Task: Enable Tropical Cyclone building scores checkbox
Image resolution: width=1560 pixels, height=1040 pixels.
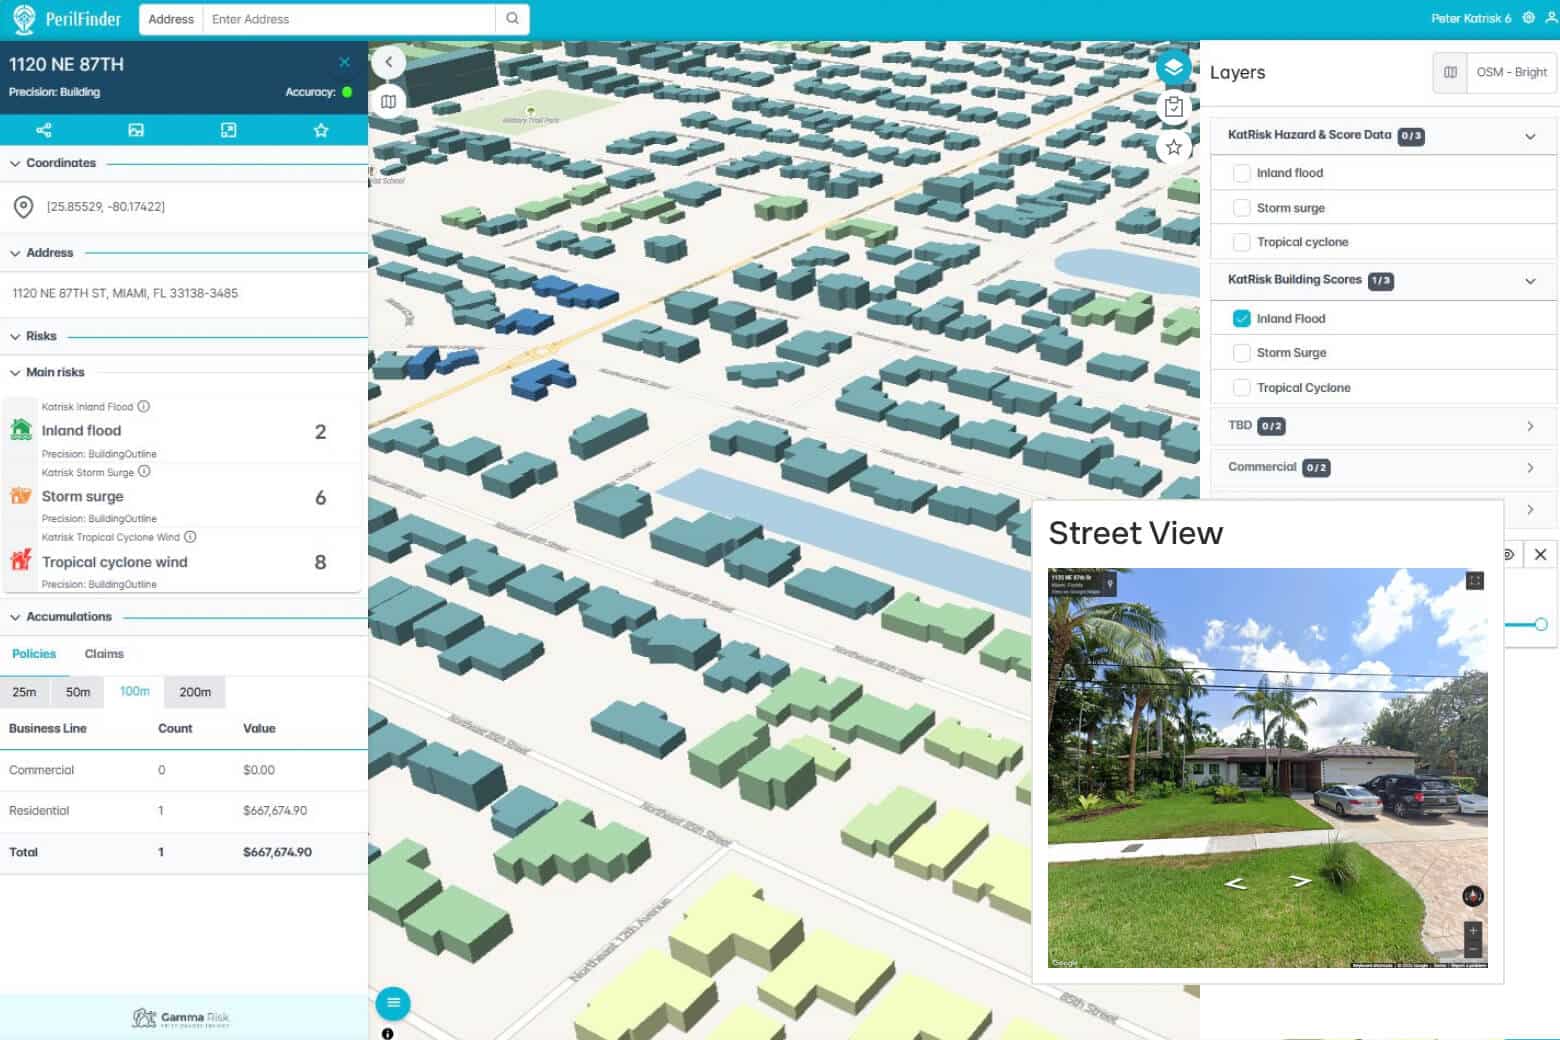Action: click(1241, 387)
